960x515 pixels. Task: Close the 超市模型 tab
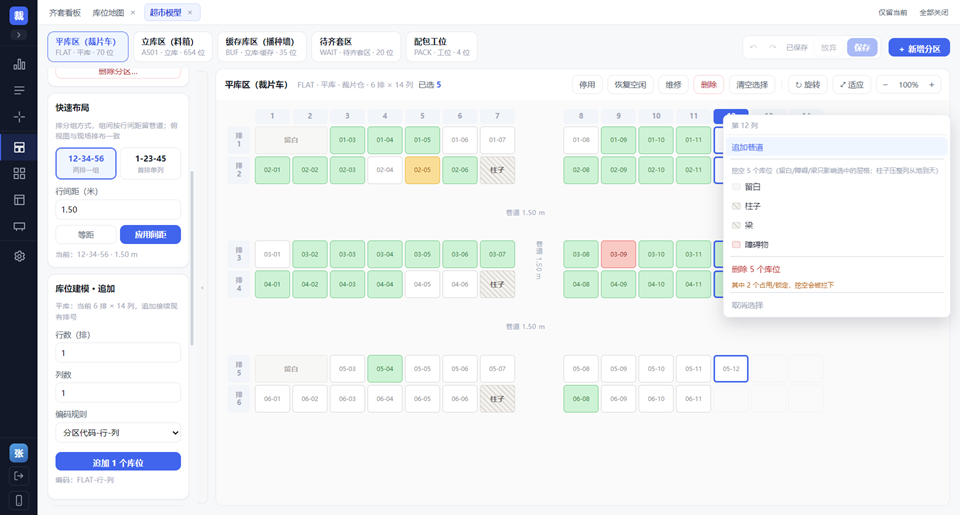[x=190, y=12]
